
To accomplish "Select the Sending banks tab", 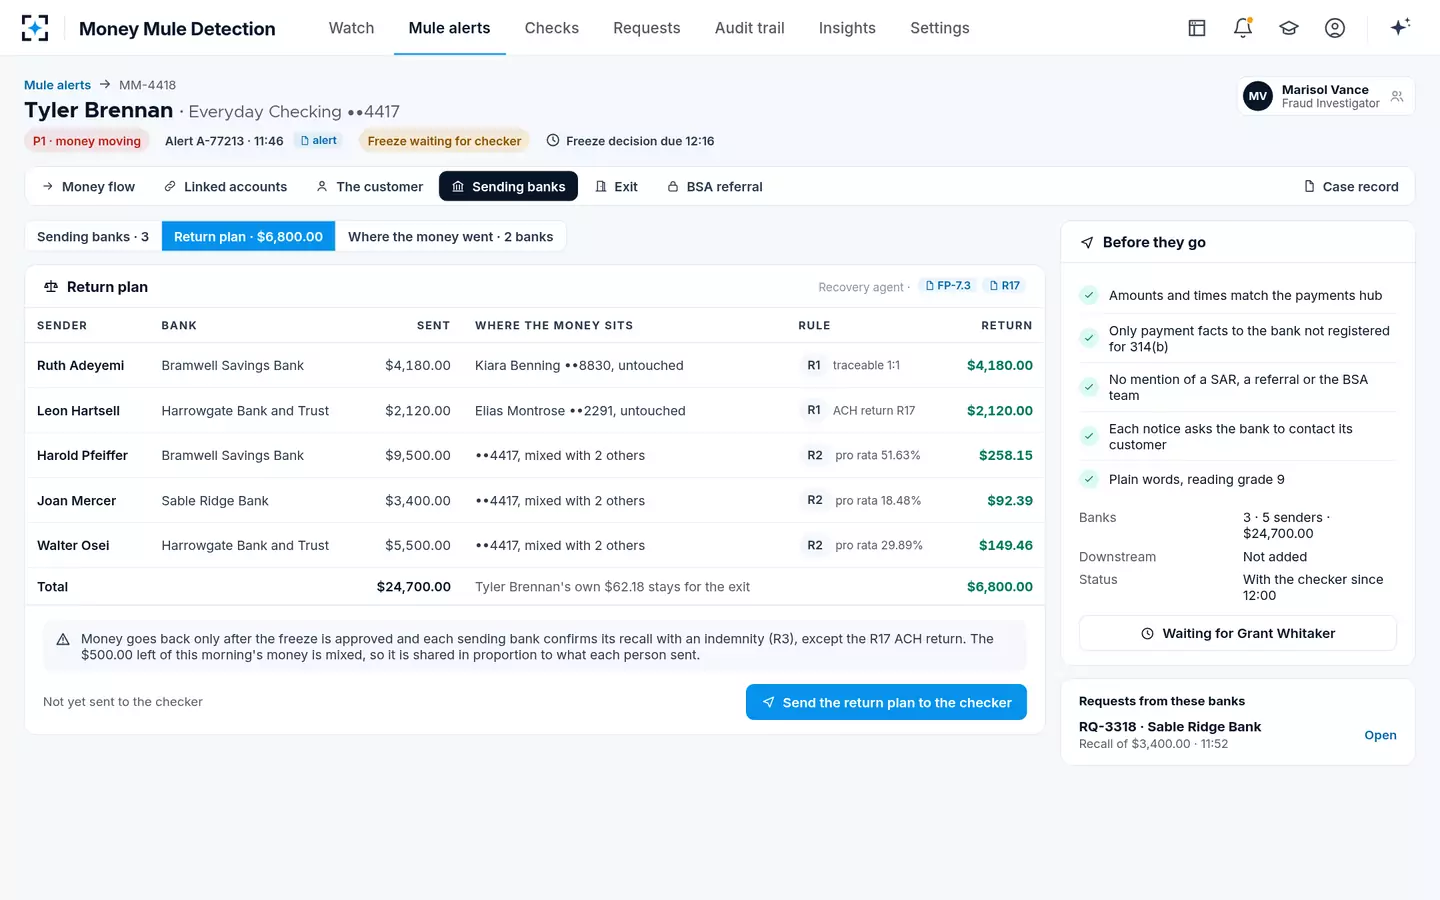I will [508, 187].
